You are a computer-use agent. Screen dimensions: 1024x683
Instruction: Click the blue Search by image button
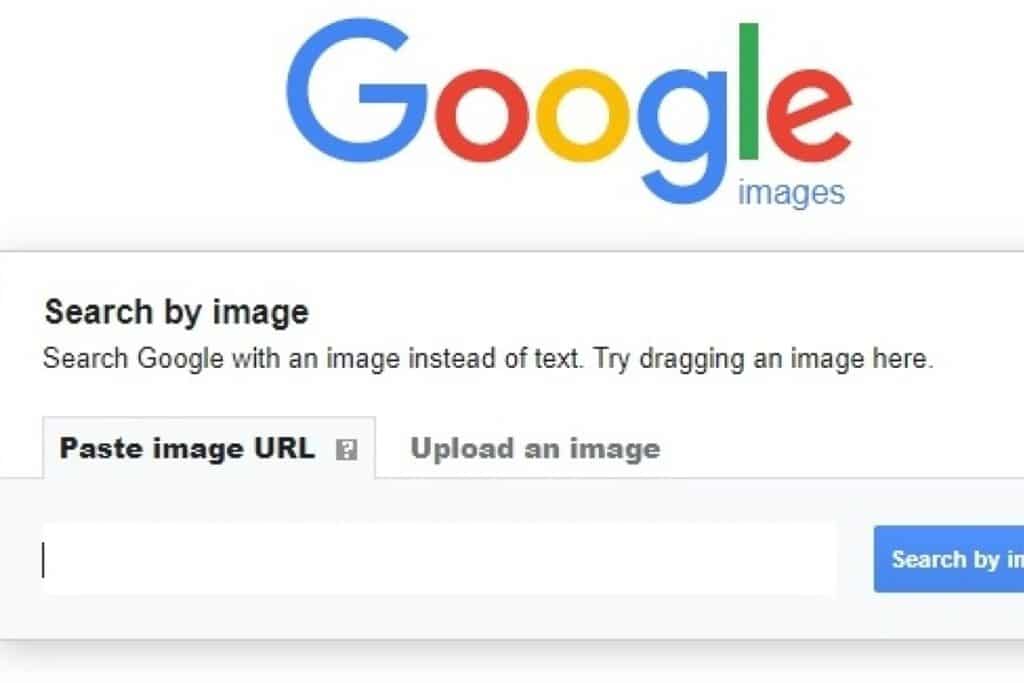click(x=949, y=559)
